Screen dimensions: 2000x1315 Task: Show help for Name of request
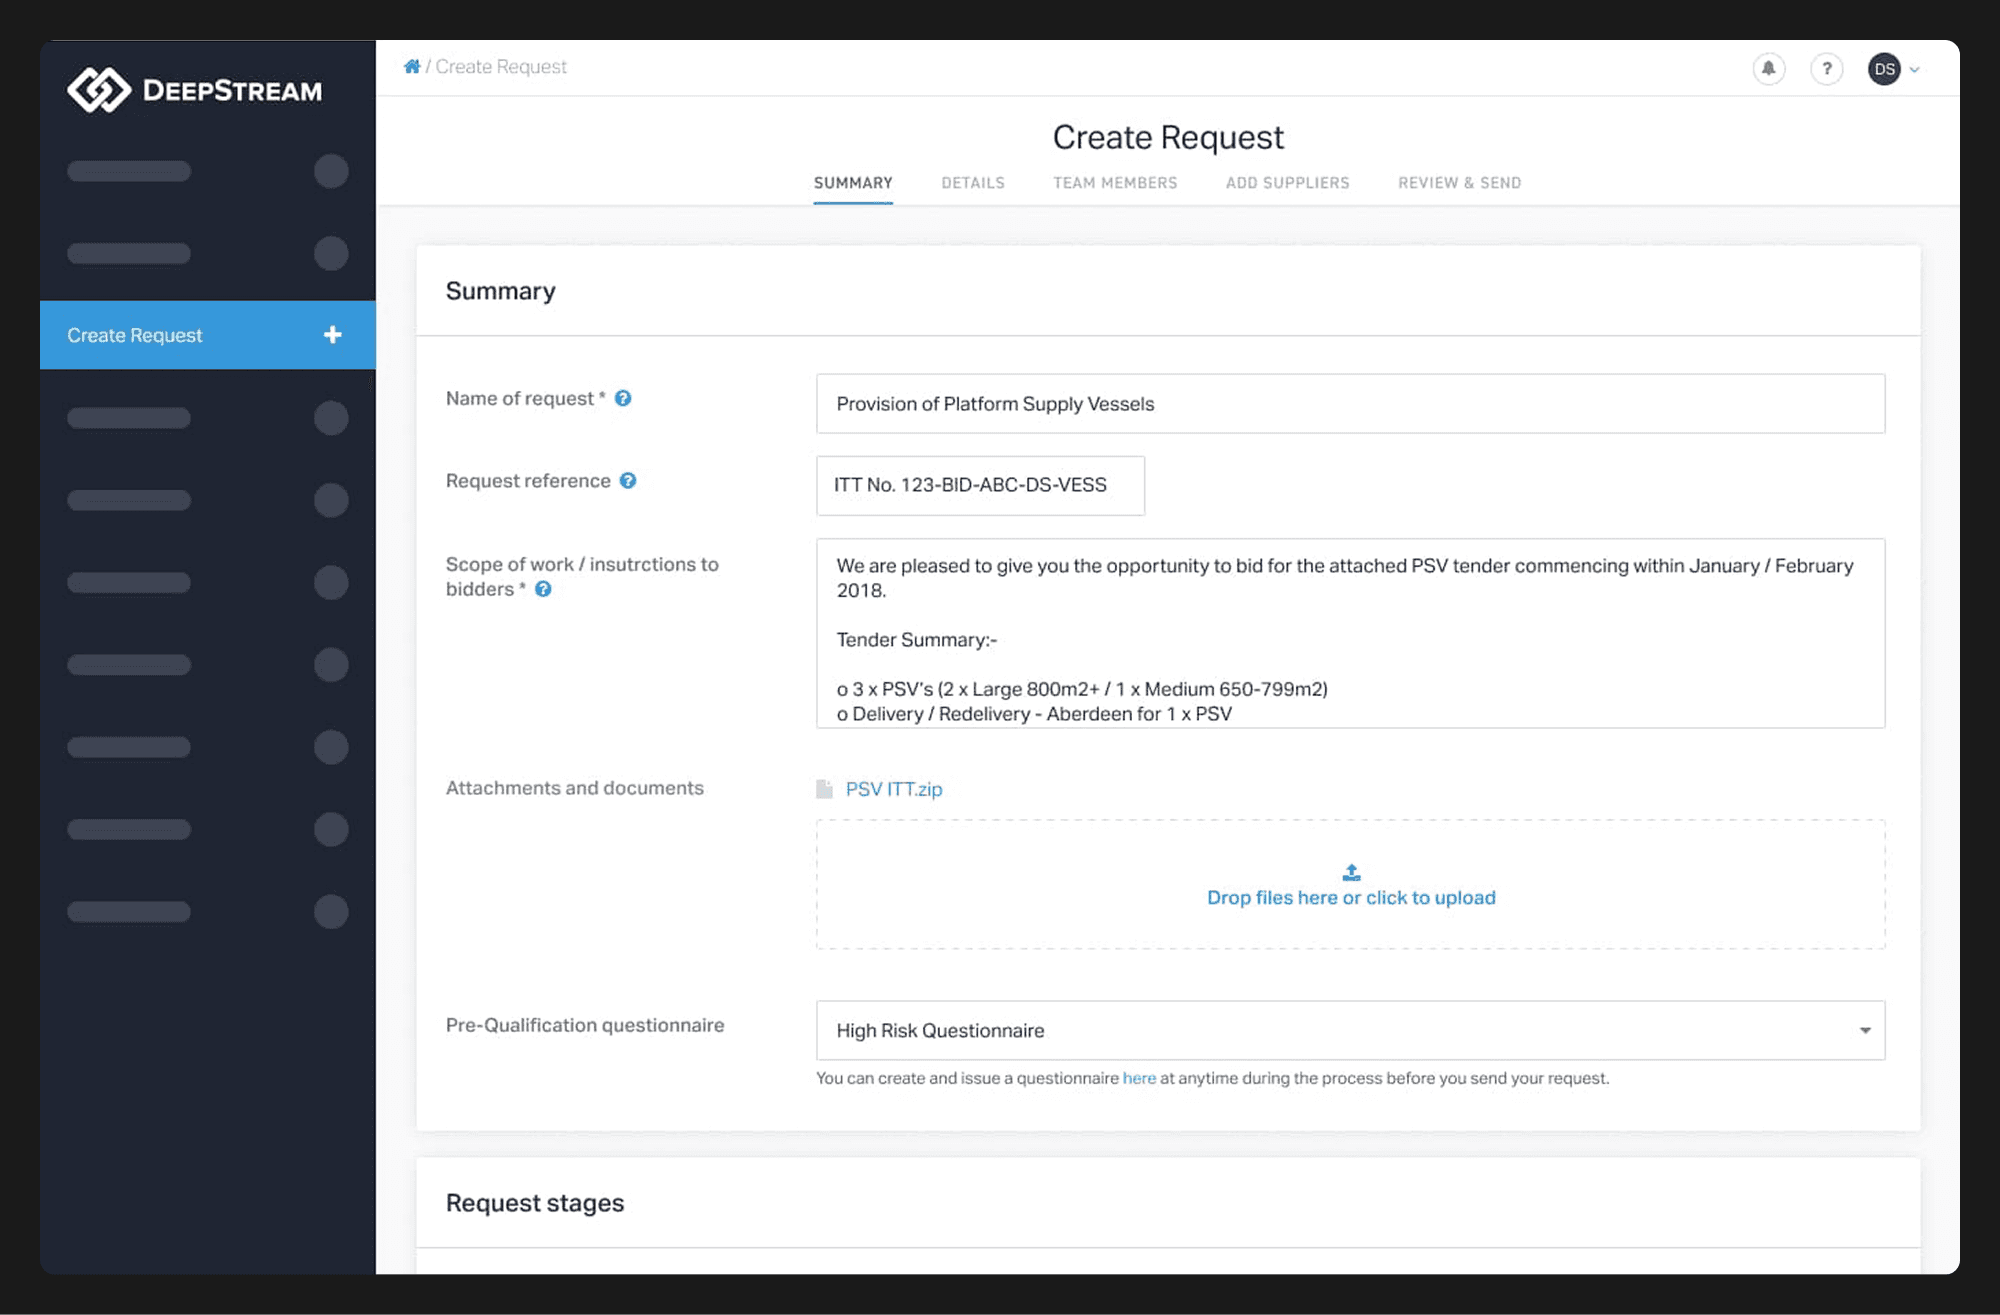[x=623, y=398]
